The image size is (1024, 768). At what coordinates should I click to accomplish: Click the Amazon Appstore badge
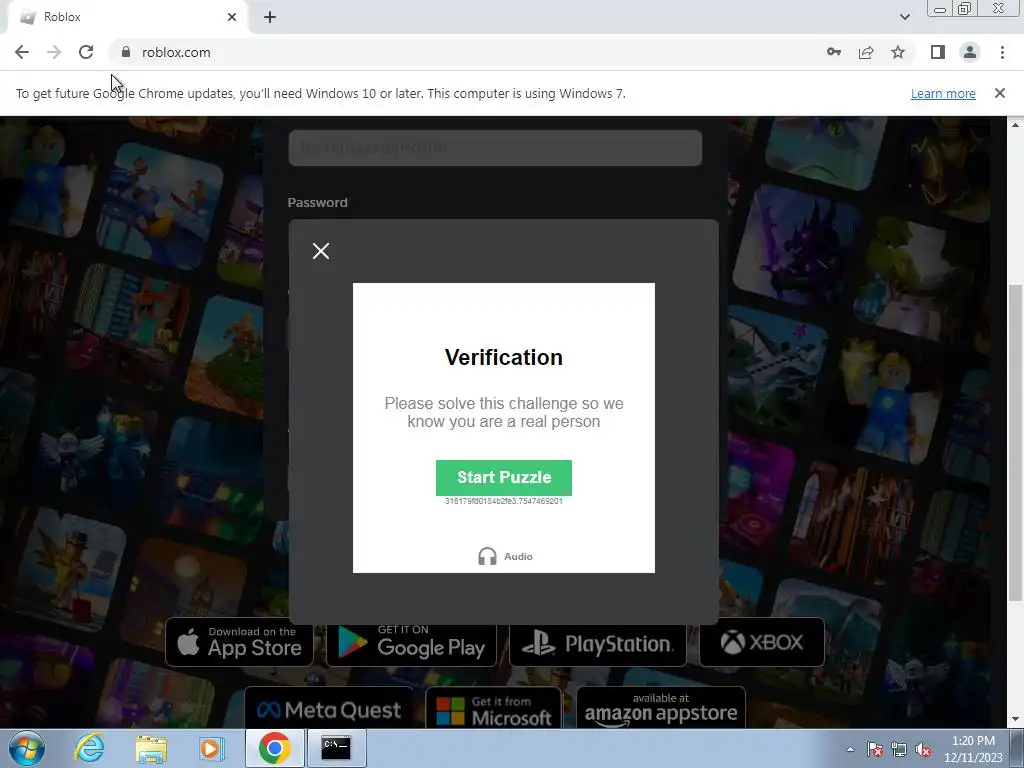click(x=661, y=709)
